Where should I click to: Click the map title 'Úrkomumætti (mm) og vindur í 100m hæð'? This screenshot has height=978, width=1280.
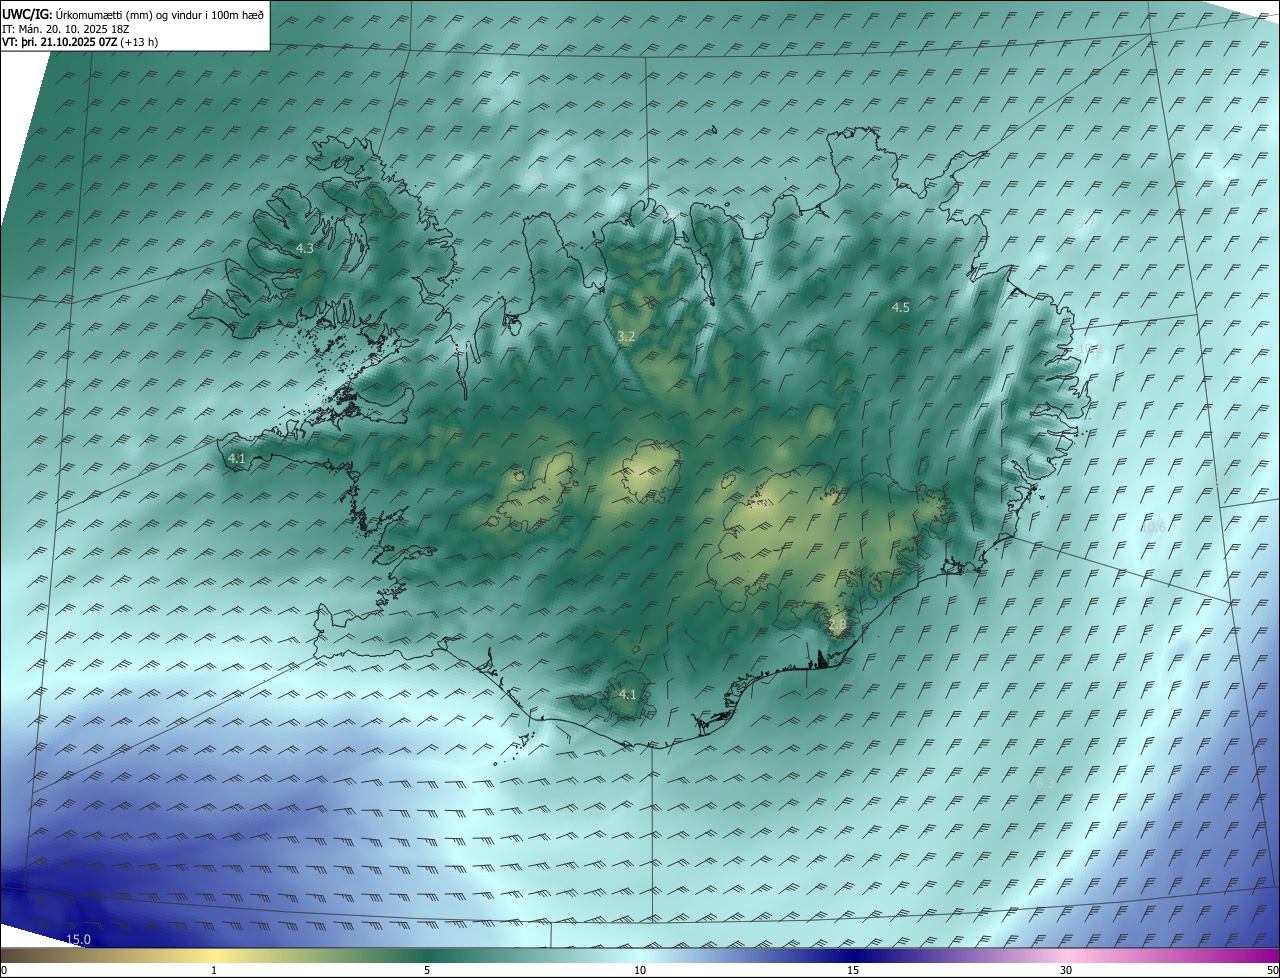click(x=160, y=14)
